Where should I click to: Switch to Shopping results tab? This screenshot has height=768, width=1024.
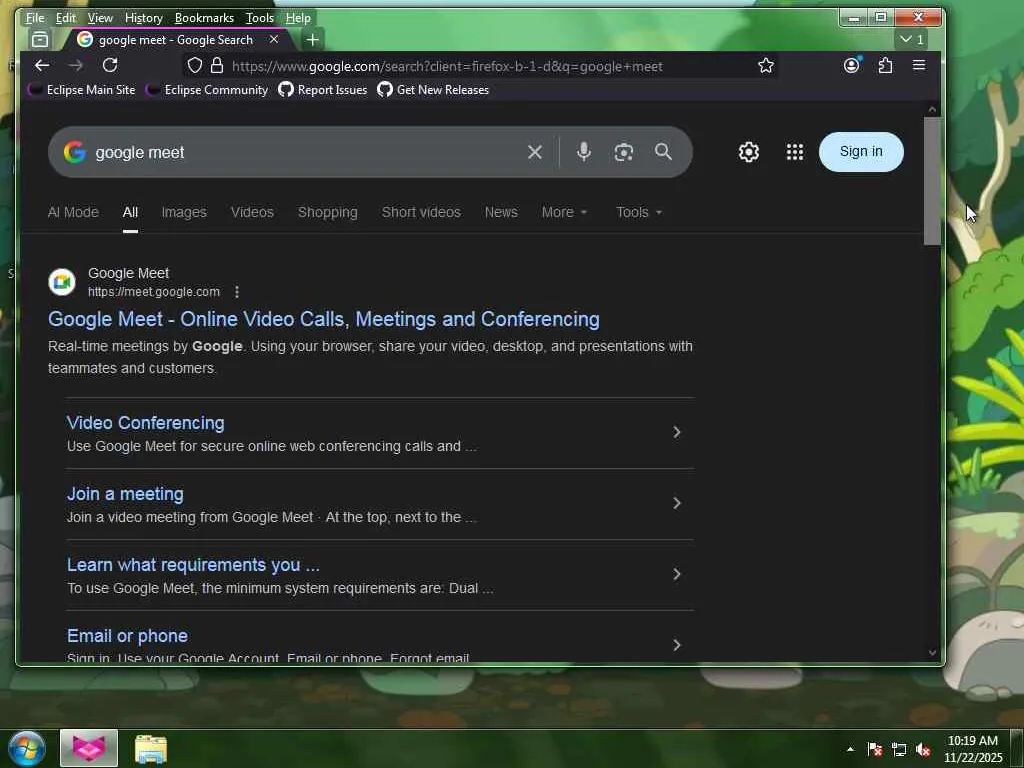click(x=328, y=212)
